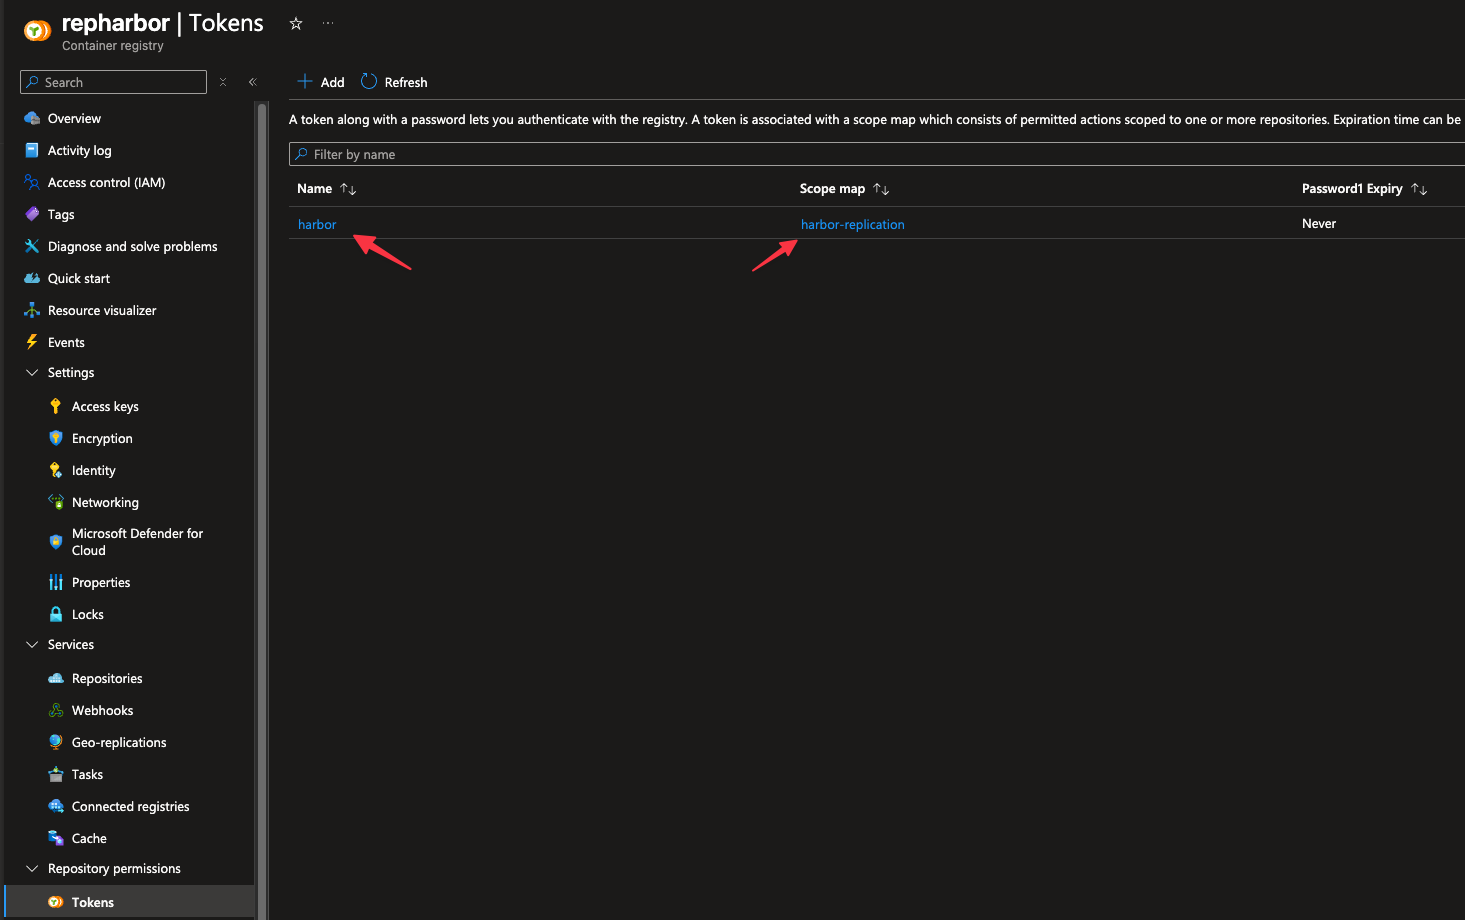Open Connected registries menu item
This screenshot has width=1465, height=920.
tap(129, 806)
